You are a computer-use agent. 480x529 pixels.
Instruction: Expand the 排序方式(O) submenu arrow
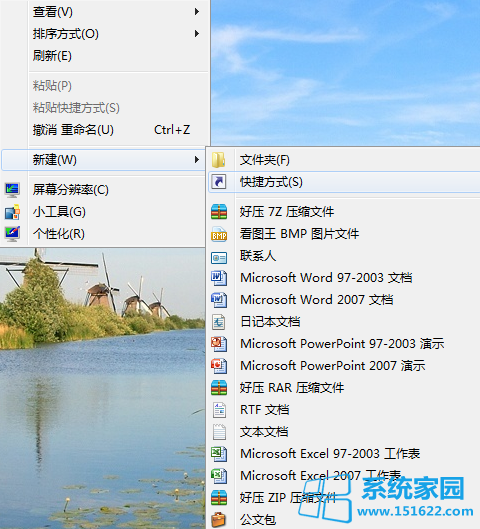pos(197,34)
